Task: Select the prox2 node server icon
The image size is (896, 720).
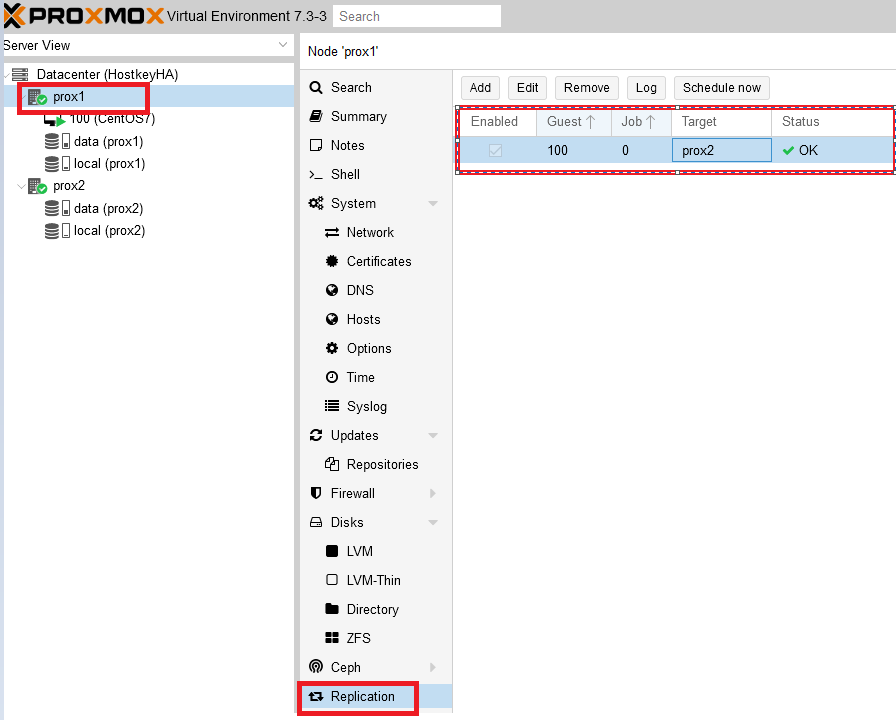Action: (x=37, y=186)
